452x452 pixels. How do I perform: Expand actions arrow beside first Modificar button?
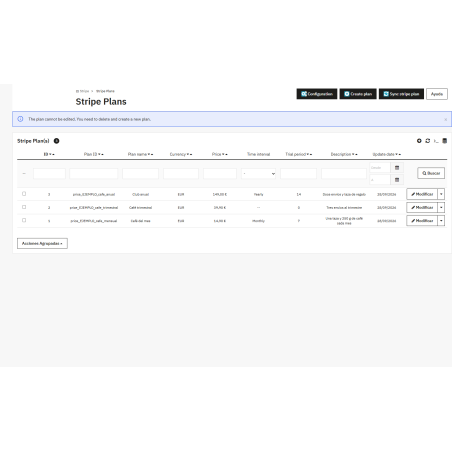[441, 194]
